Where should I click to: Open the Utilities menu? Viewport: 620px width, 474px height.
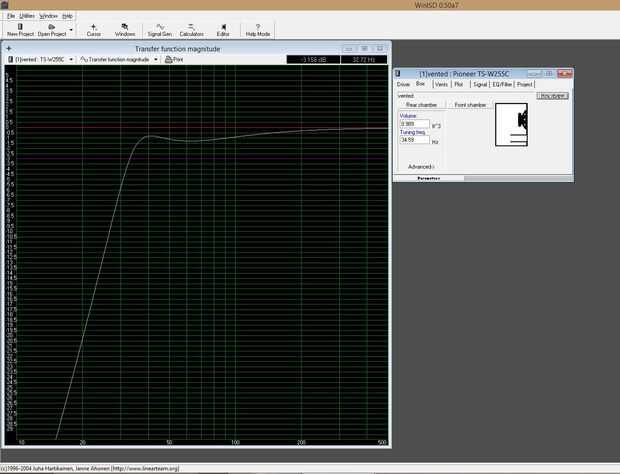28,16
